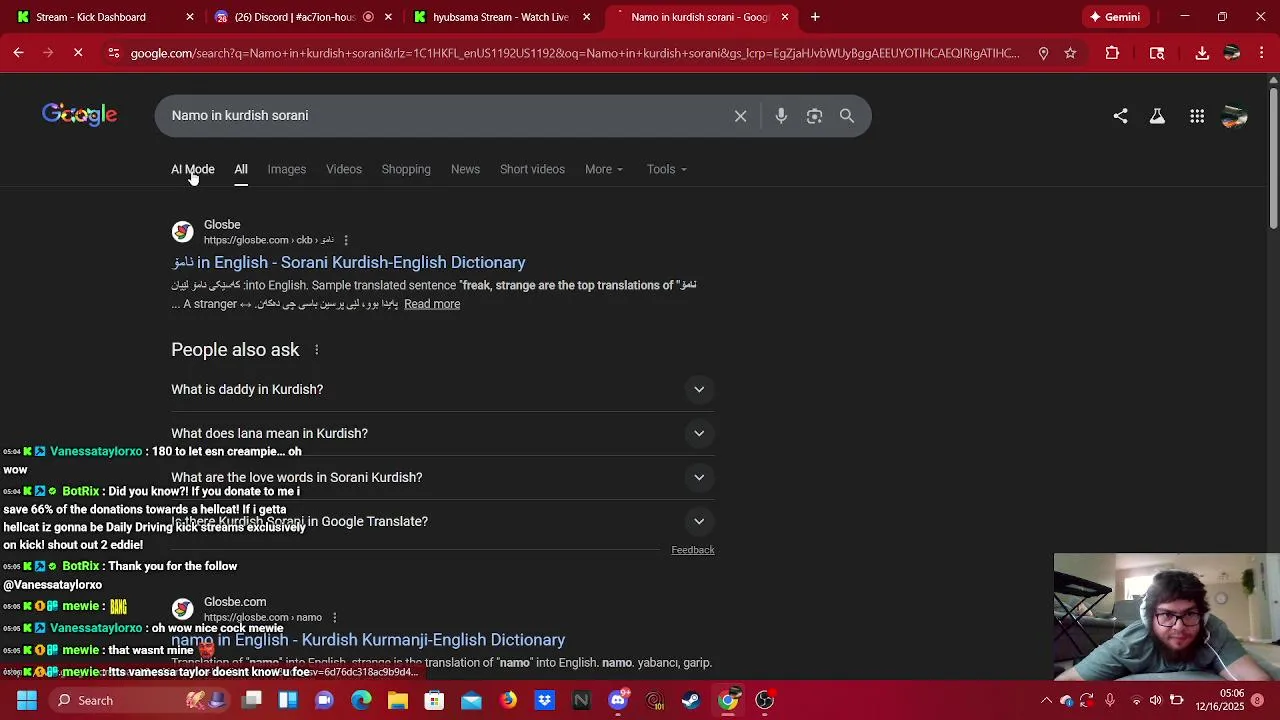1280x720 pixels.
Task: Open the site information icon in address bar
Action: [114, 53]
